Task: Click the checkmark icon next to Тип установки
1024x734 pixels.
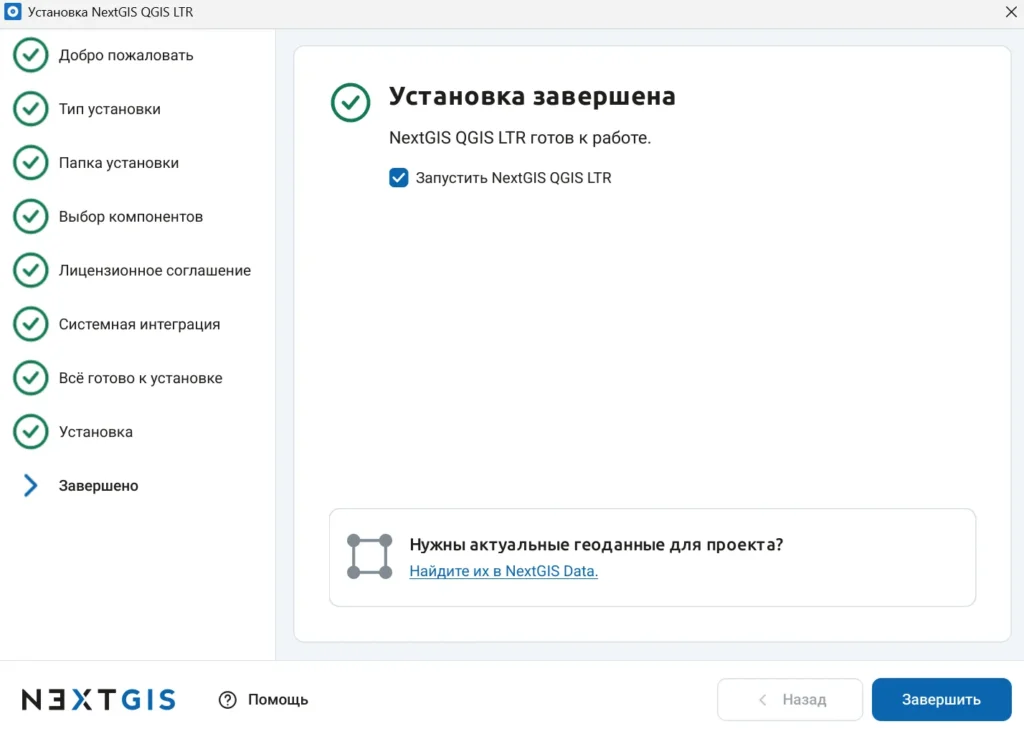Action: [30, 108]
